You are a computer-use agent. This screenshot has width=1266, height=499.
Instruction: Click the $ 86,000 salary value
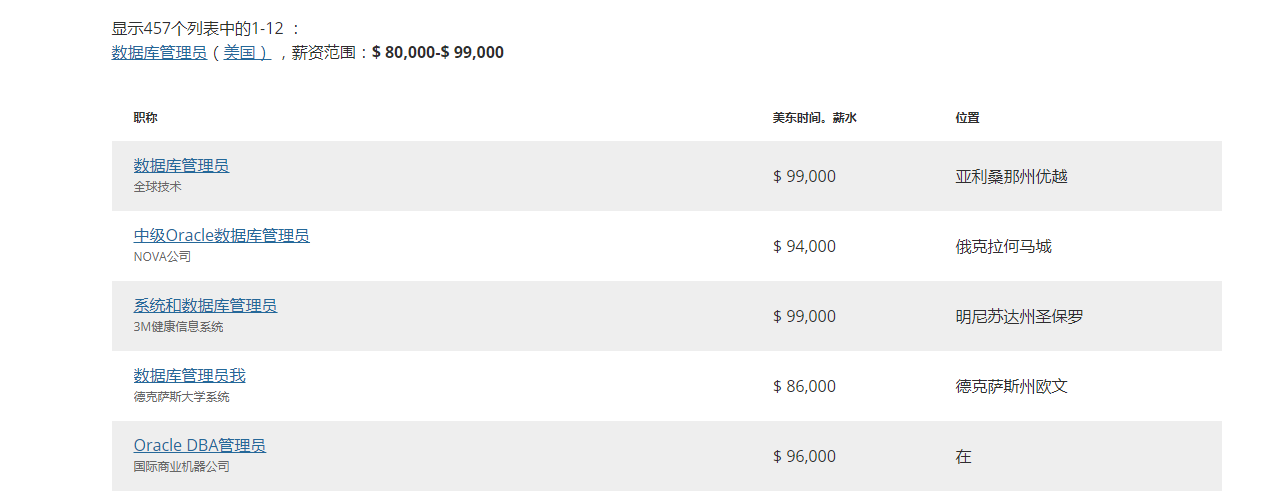804,386
